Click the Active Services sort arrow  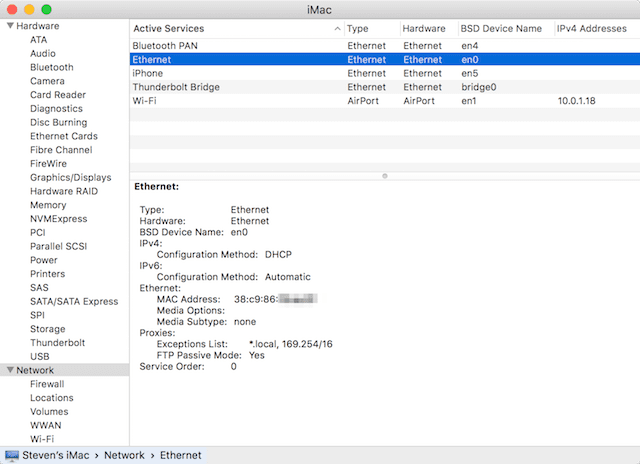click(x=335, y=29)
